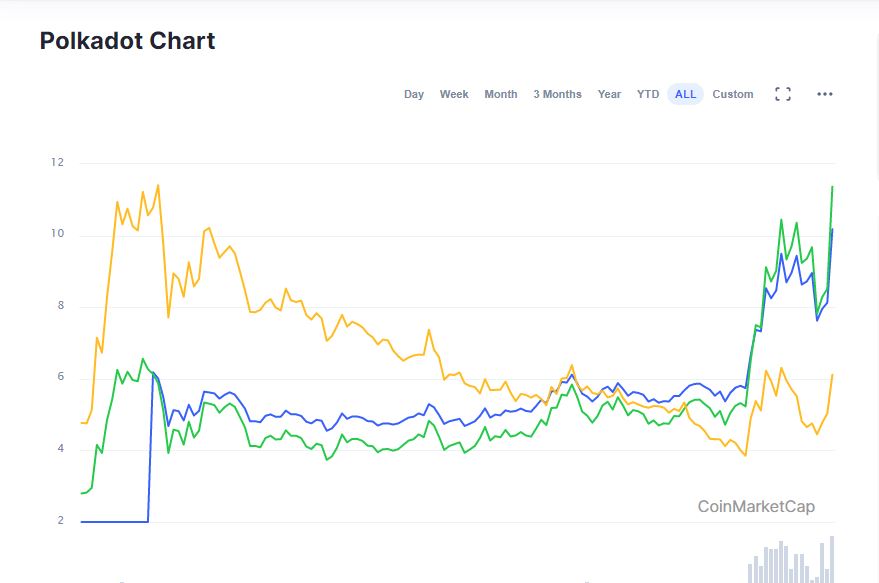879x583 pixels.
Task: Click the volume bars at bottom right
Action: pos(790,563)
